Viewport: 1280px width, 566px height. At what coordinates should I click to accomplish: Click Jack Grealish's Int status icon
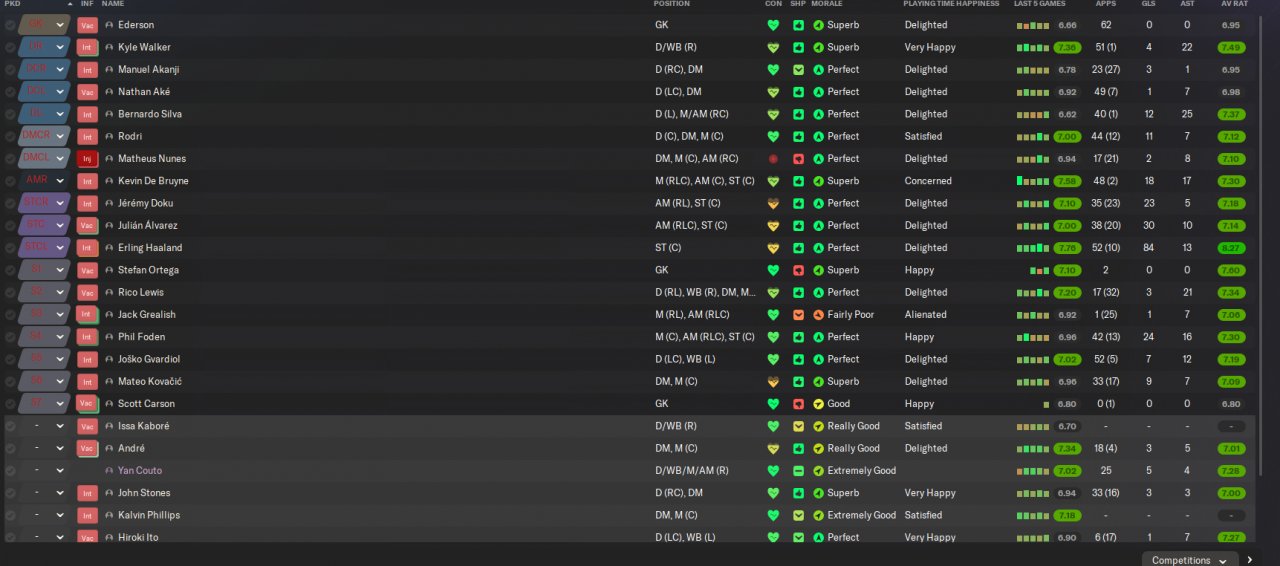click(88, 314)
